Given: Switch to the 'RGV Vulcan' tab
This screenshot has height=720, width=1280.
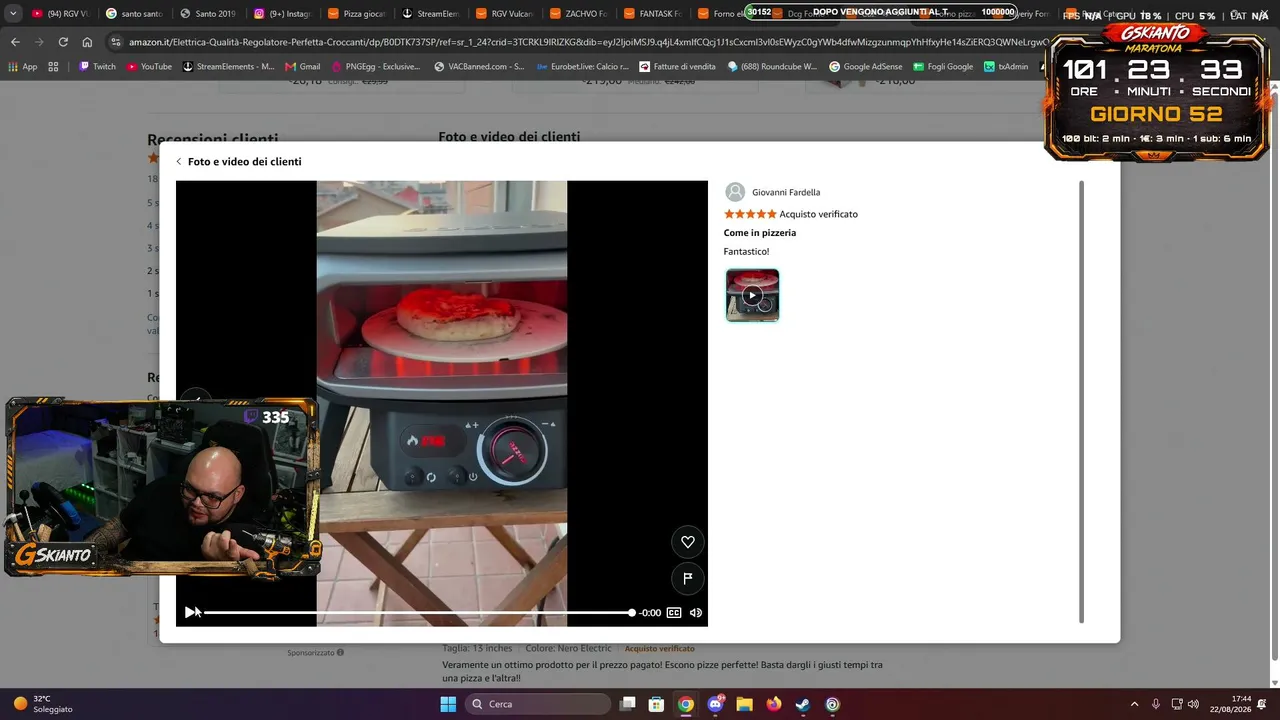Looking at the screenshot, I should click(504, 14).
